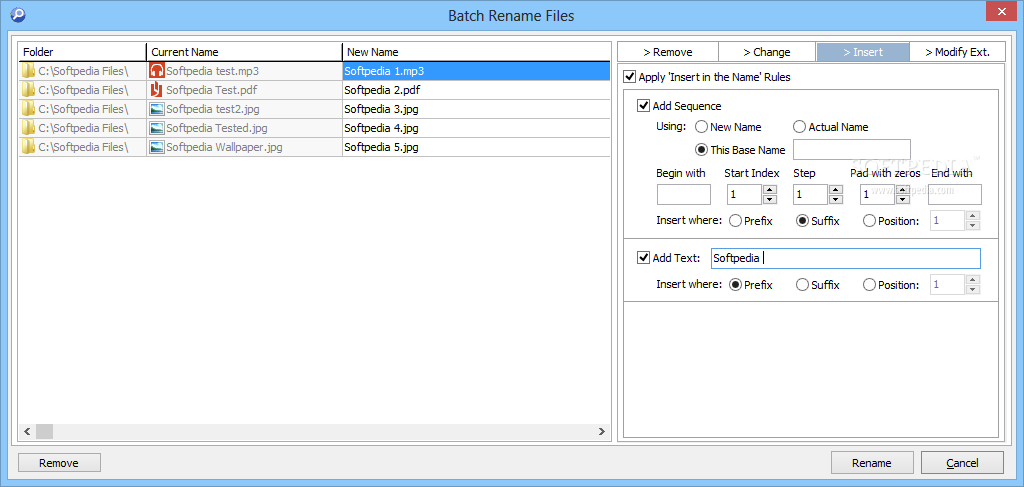This screenshot has height=487, width=1024.
Task: Click image icon of Softpedia Wallpaper.jpg
Action: [157, 147]
